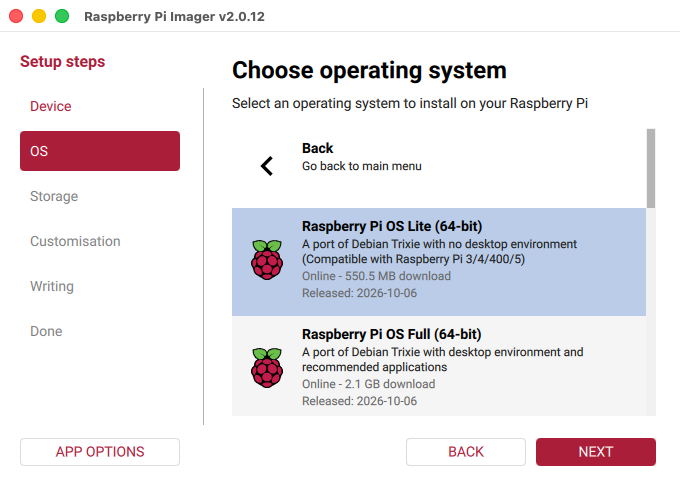680x482 pixels.
Task: Click the BACK button
Action: 466,452
